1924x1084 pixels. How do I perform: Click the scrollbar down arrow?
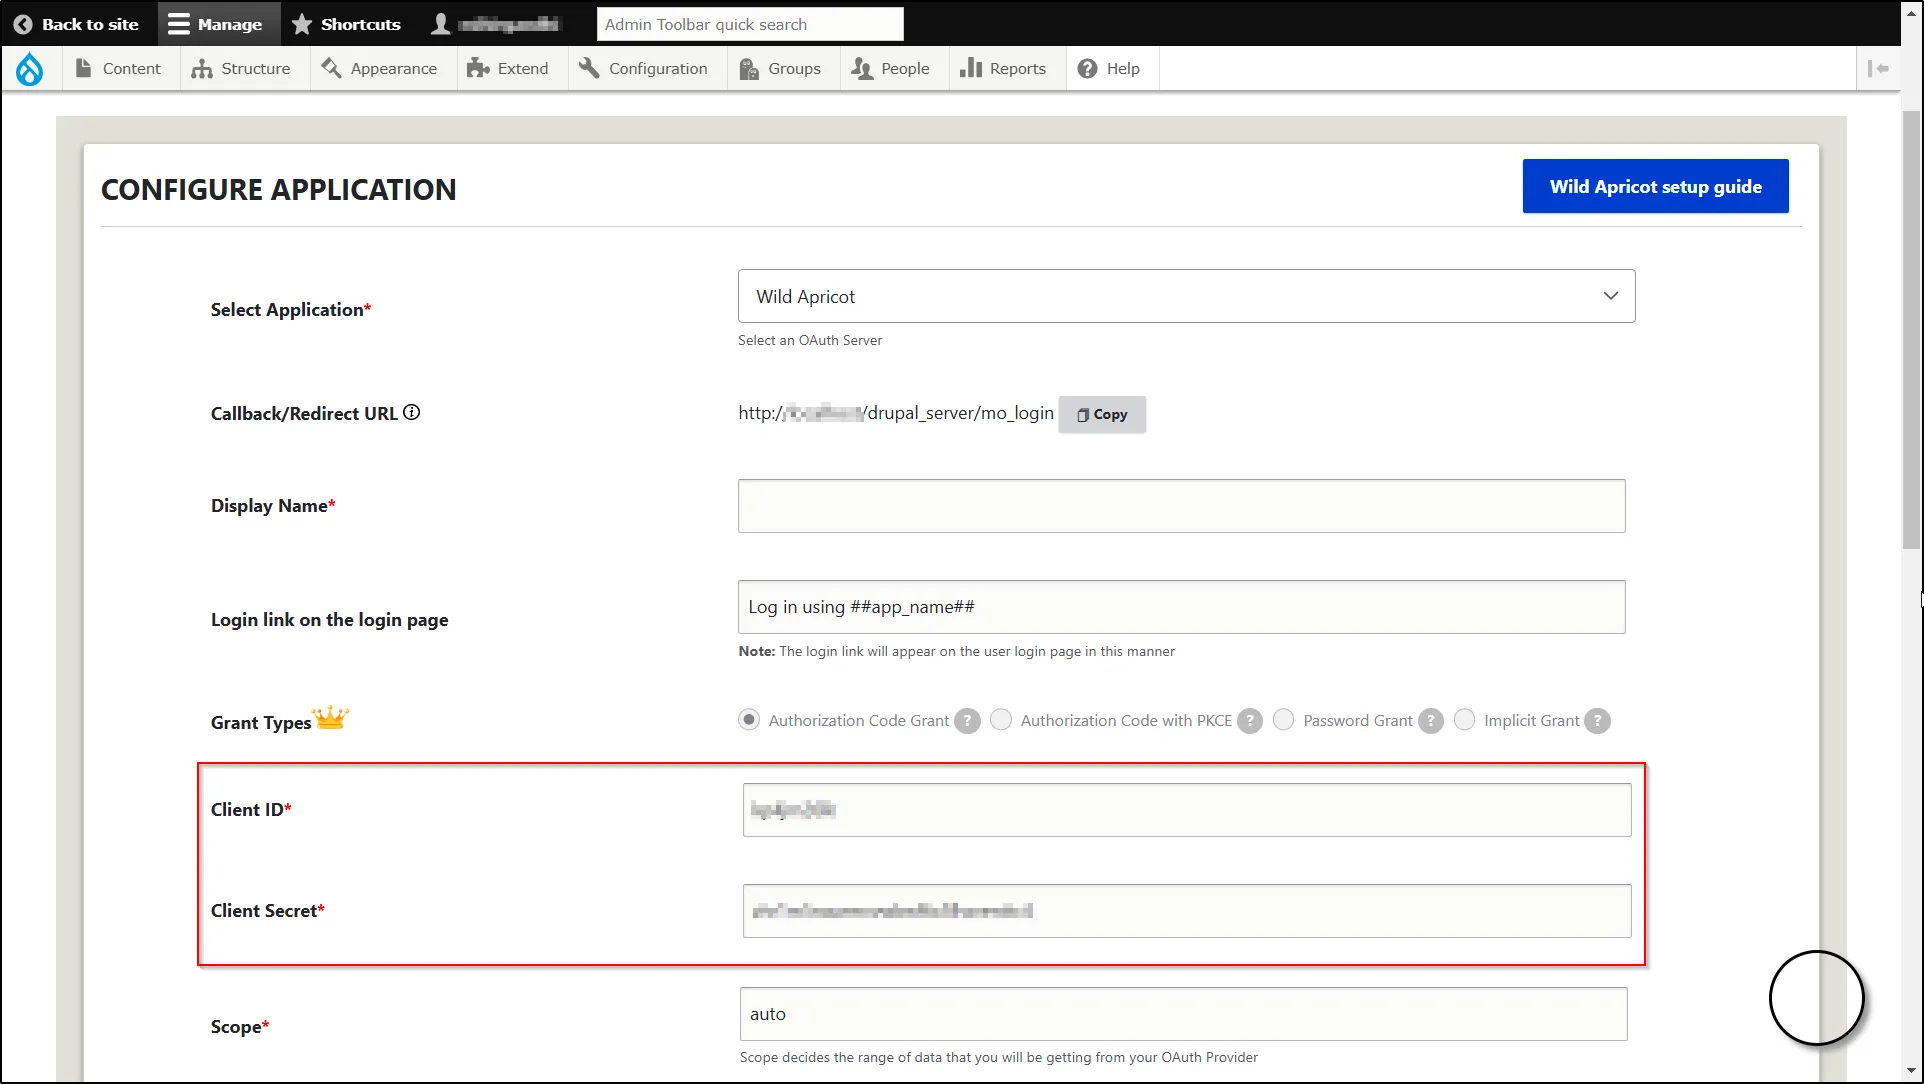pyautogui.click(x=1911, y=1071)
